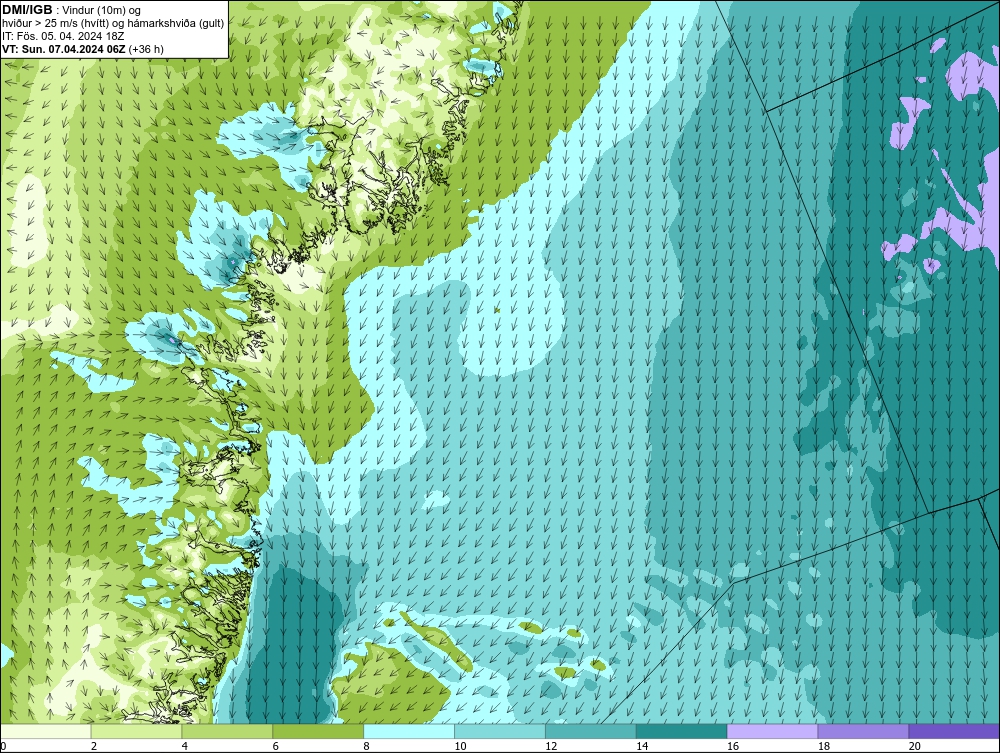The height and width of the screenshot is (753, 1000).
Task: Click the 2–4 m/s light green legend swatch
Action: [x=136, y=731]
